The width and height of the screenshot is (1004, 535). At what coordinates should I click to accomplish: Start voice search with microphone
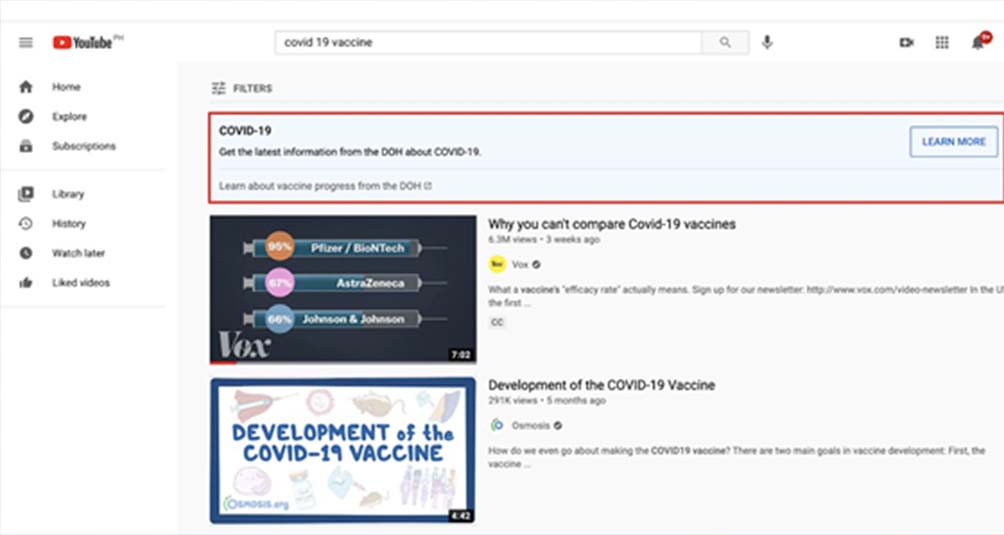coord(767,42)
